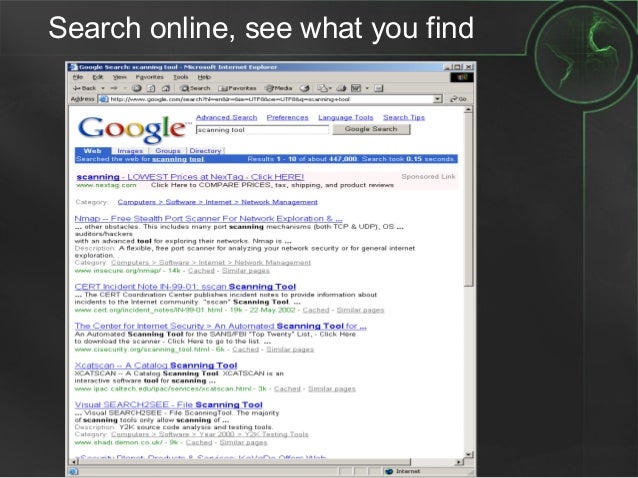Click in the Google search query box
Screen dimensions: 638x478
click(x=262, y=130)
